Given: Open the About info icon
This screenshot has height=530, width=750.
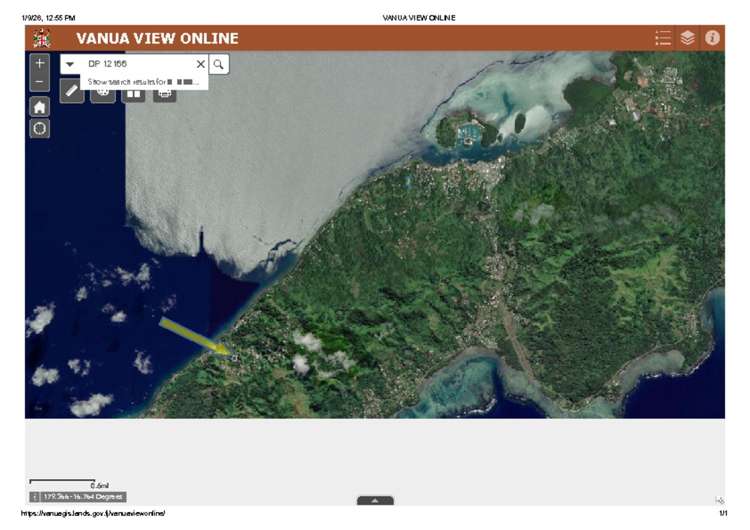Looking at the screenshot, I should click(712, 38).
